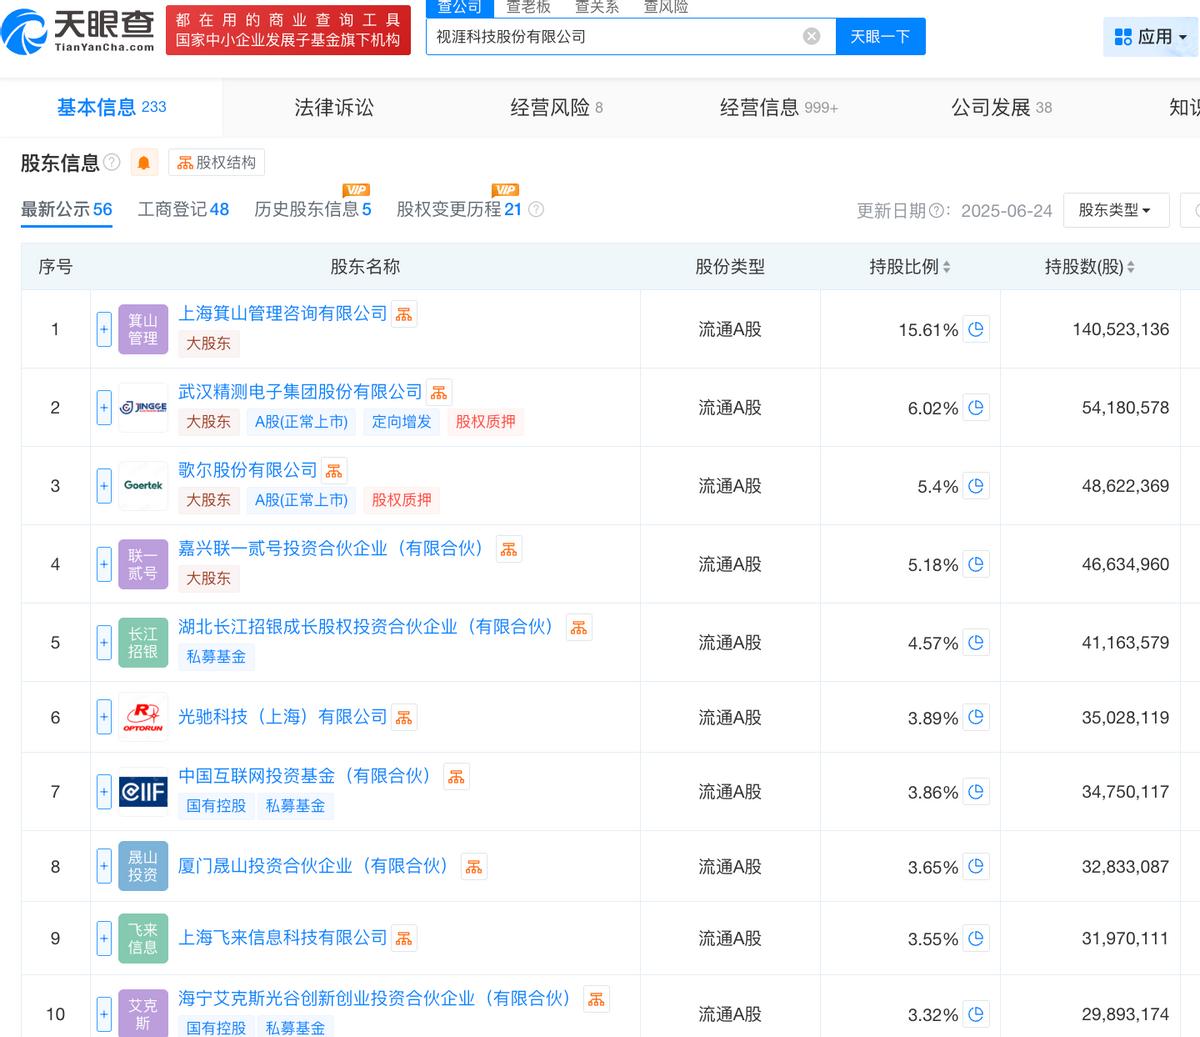Open 光驰科技（上海）有限公司 link

(x=282, y=717)
